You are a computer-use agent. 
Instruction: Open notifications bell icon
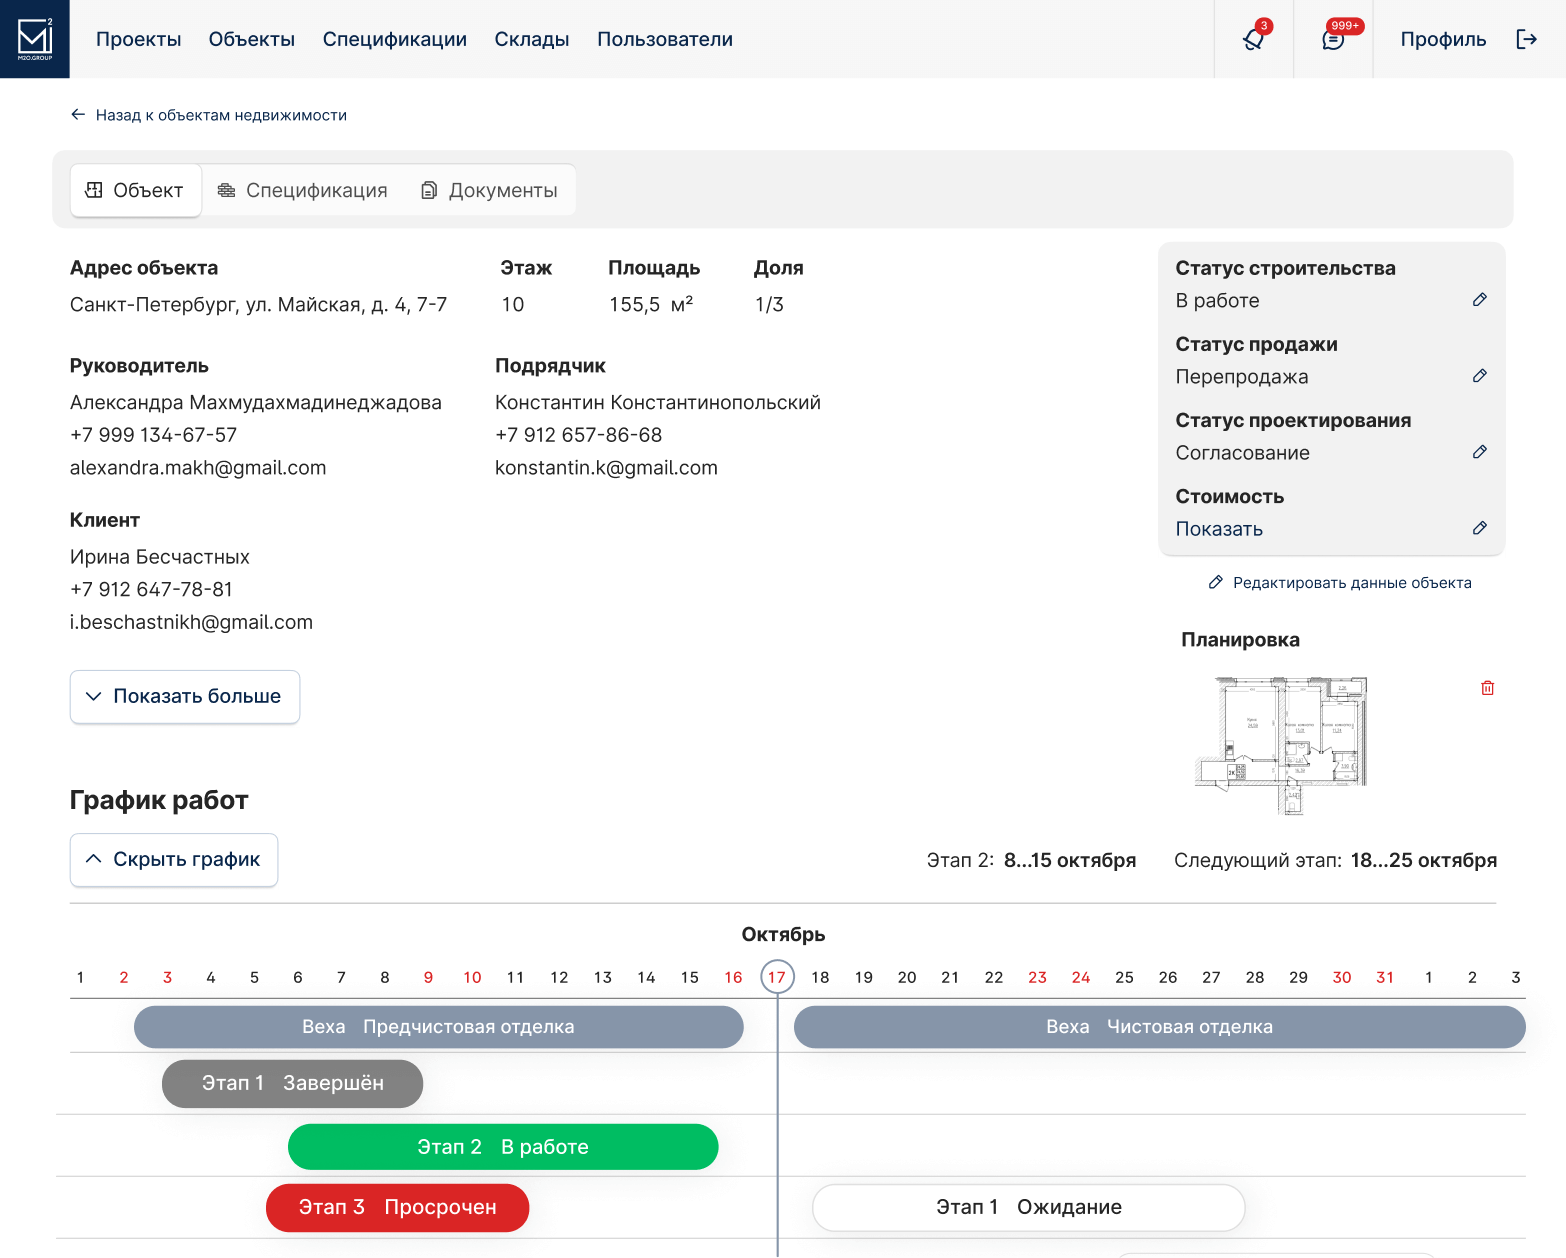pos(1253,39)
